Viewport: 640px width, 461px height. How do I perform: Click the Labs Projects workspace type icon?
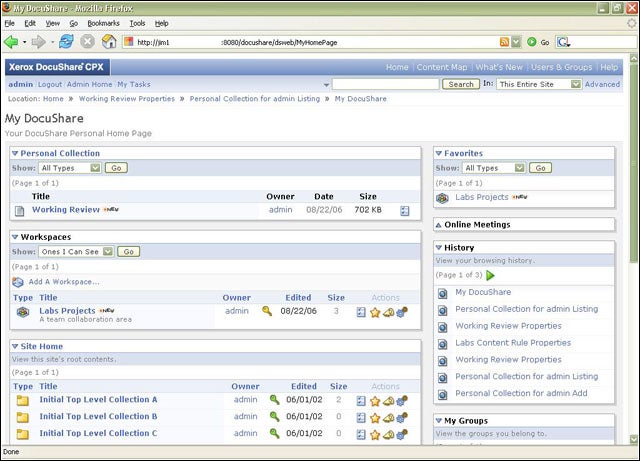coord(23,312)
